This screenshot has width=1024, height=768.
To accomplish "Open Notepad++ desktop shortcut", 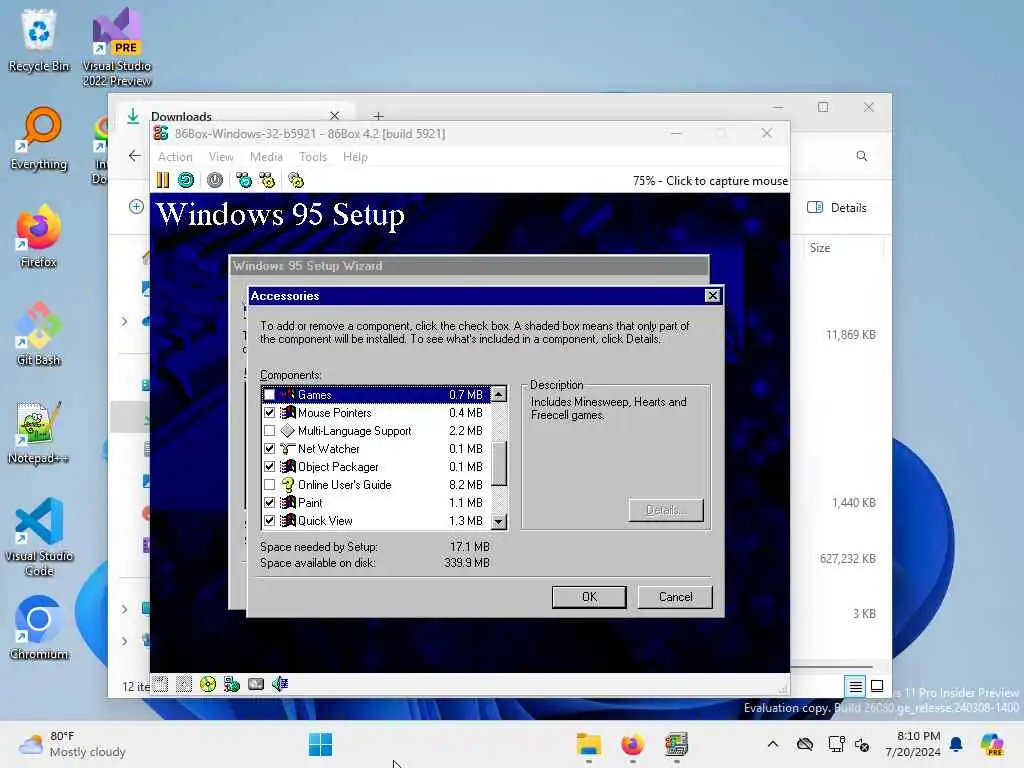I will pyautogui.click(x=39, y=432).
